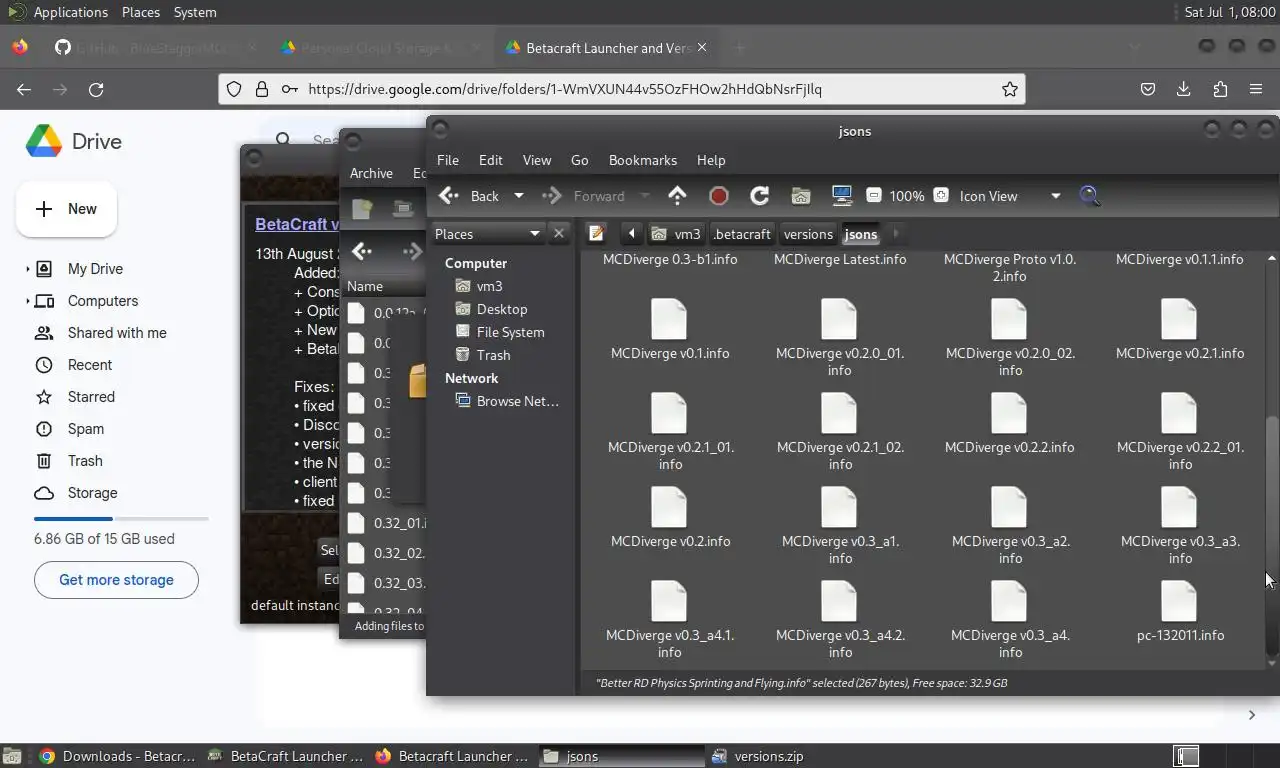The image size is (1280, 768).
Task: Click Back arrow in jsons file manager
Action: tap(468, 196)
